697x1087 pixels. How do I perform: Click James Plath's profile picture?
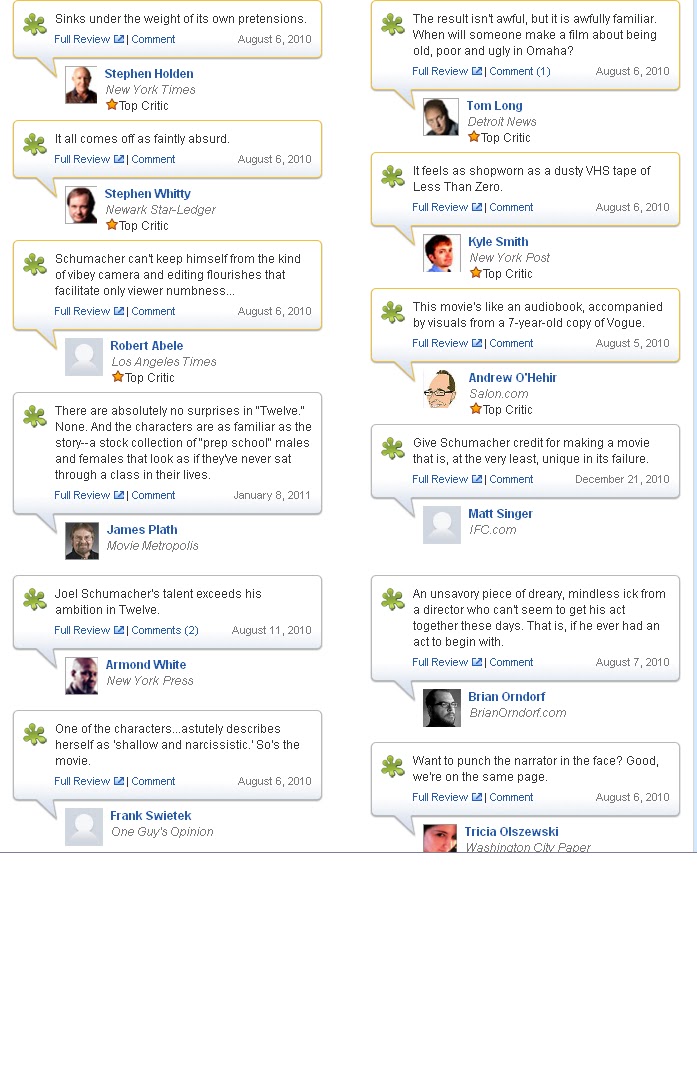[82, 541]
